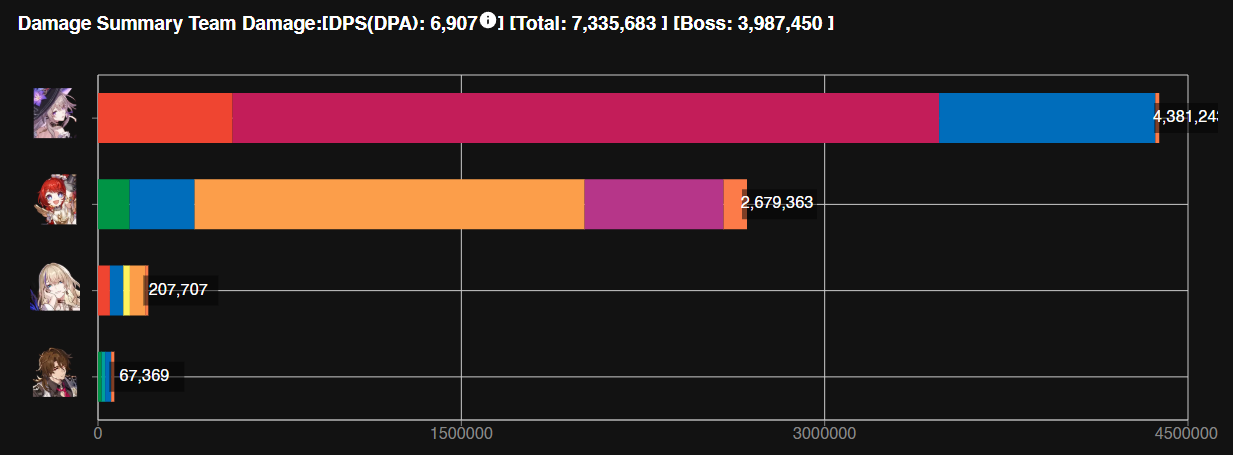The height and width of the screenshot is (455, 1233).
Task: Click the 207,707 damage label
Action: coord(178,290)
